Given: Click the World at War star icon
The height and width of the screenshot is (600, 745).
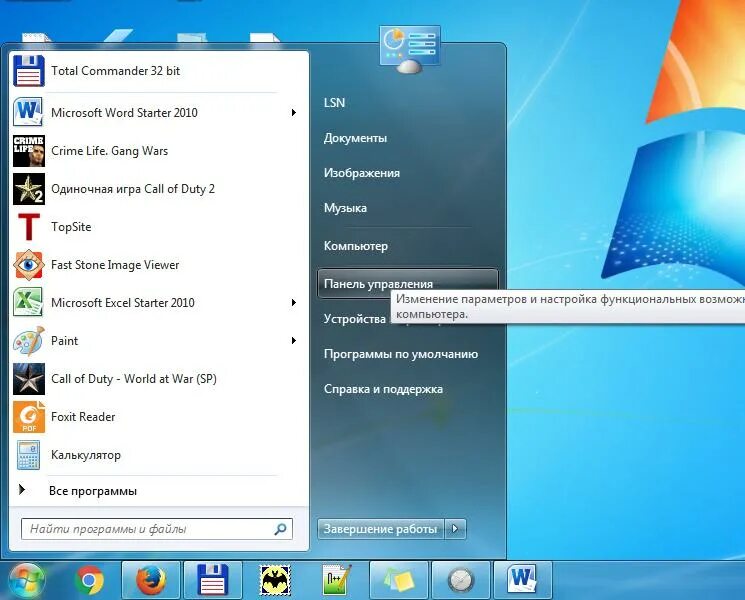Looking at the screenshot, I should [29, 379].
